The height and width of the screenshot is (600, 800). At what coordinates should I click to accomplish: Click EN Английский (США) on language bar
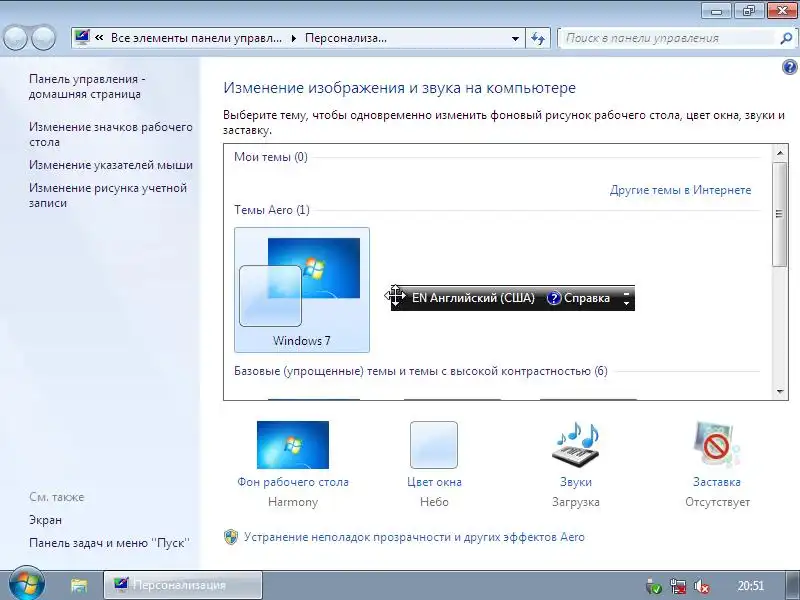pos(473,298)
